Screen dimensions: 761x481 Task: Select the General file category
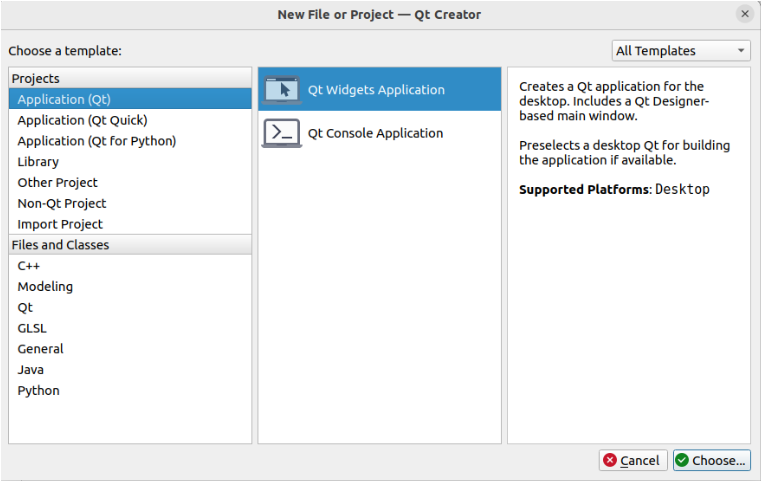pos(40,349)
